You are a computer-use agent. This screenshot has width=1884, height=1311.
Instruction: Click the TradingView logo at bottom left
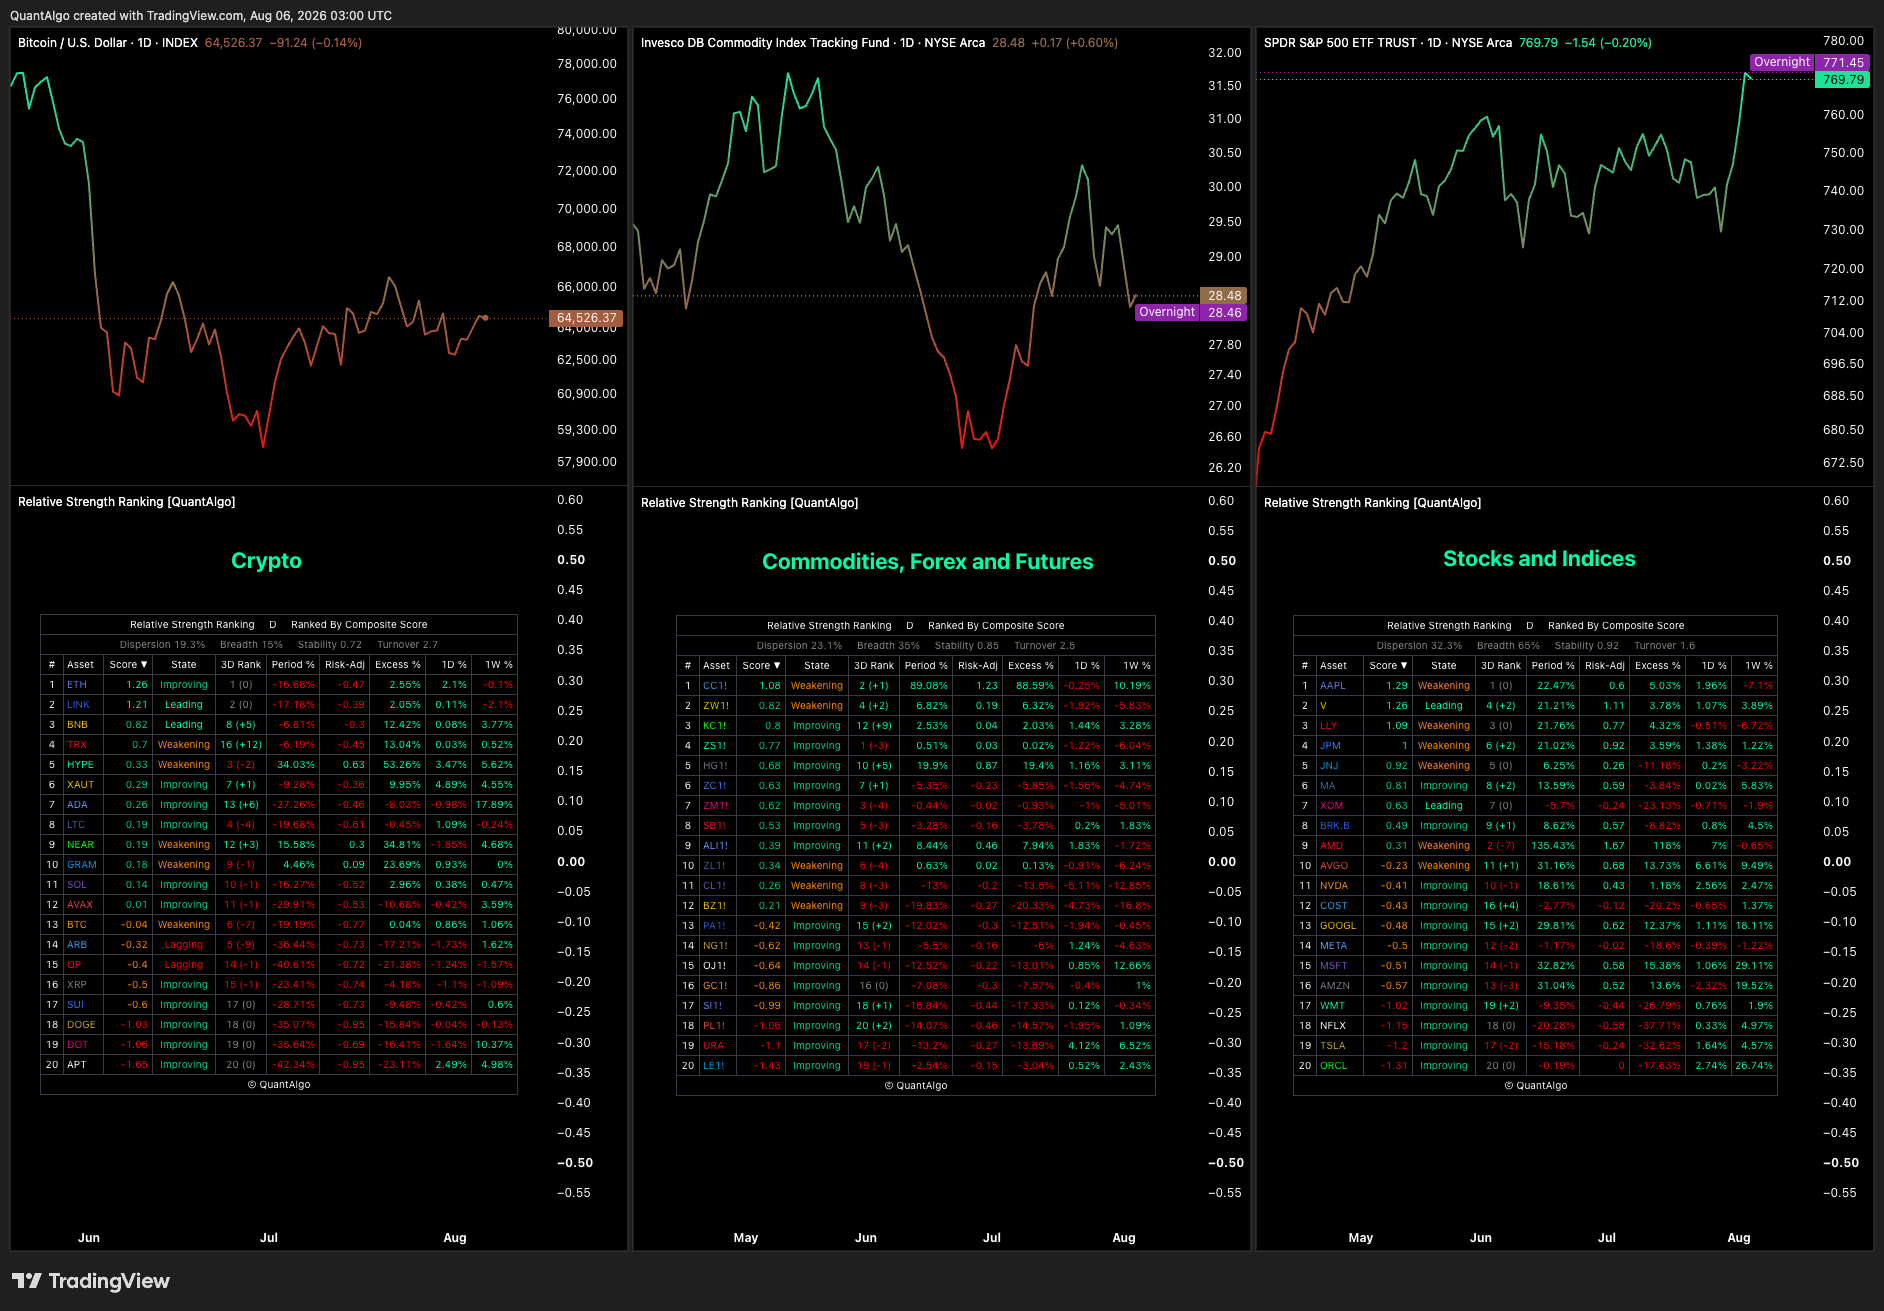coord(91,1281)
